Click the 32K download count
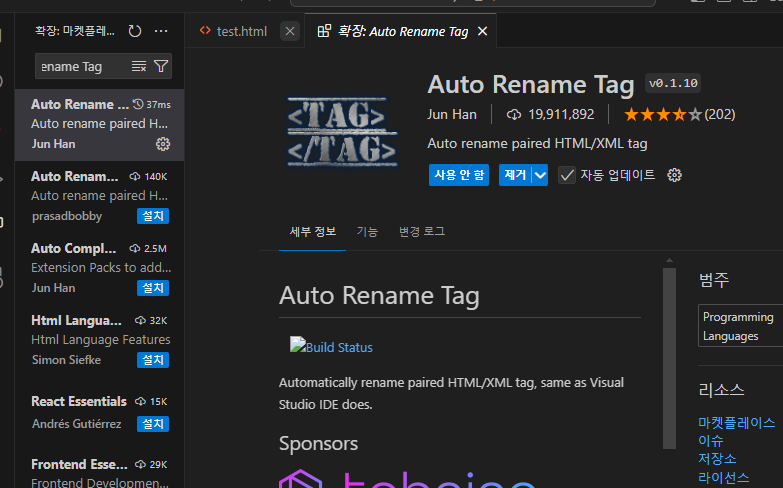Screen dimensions: 783x488 click(158, 321)
